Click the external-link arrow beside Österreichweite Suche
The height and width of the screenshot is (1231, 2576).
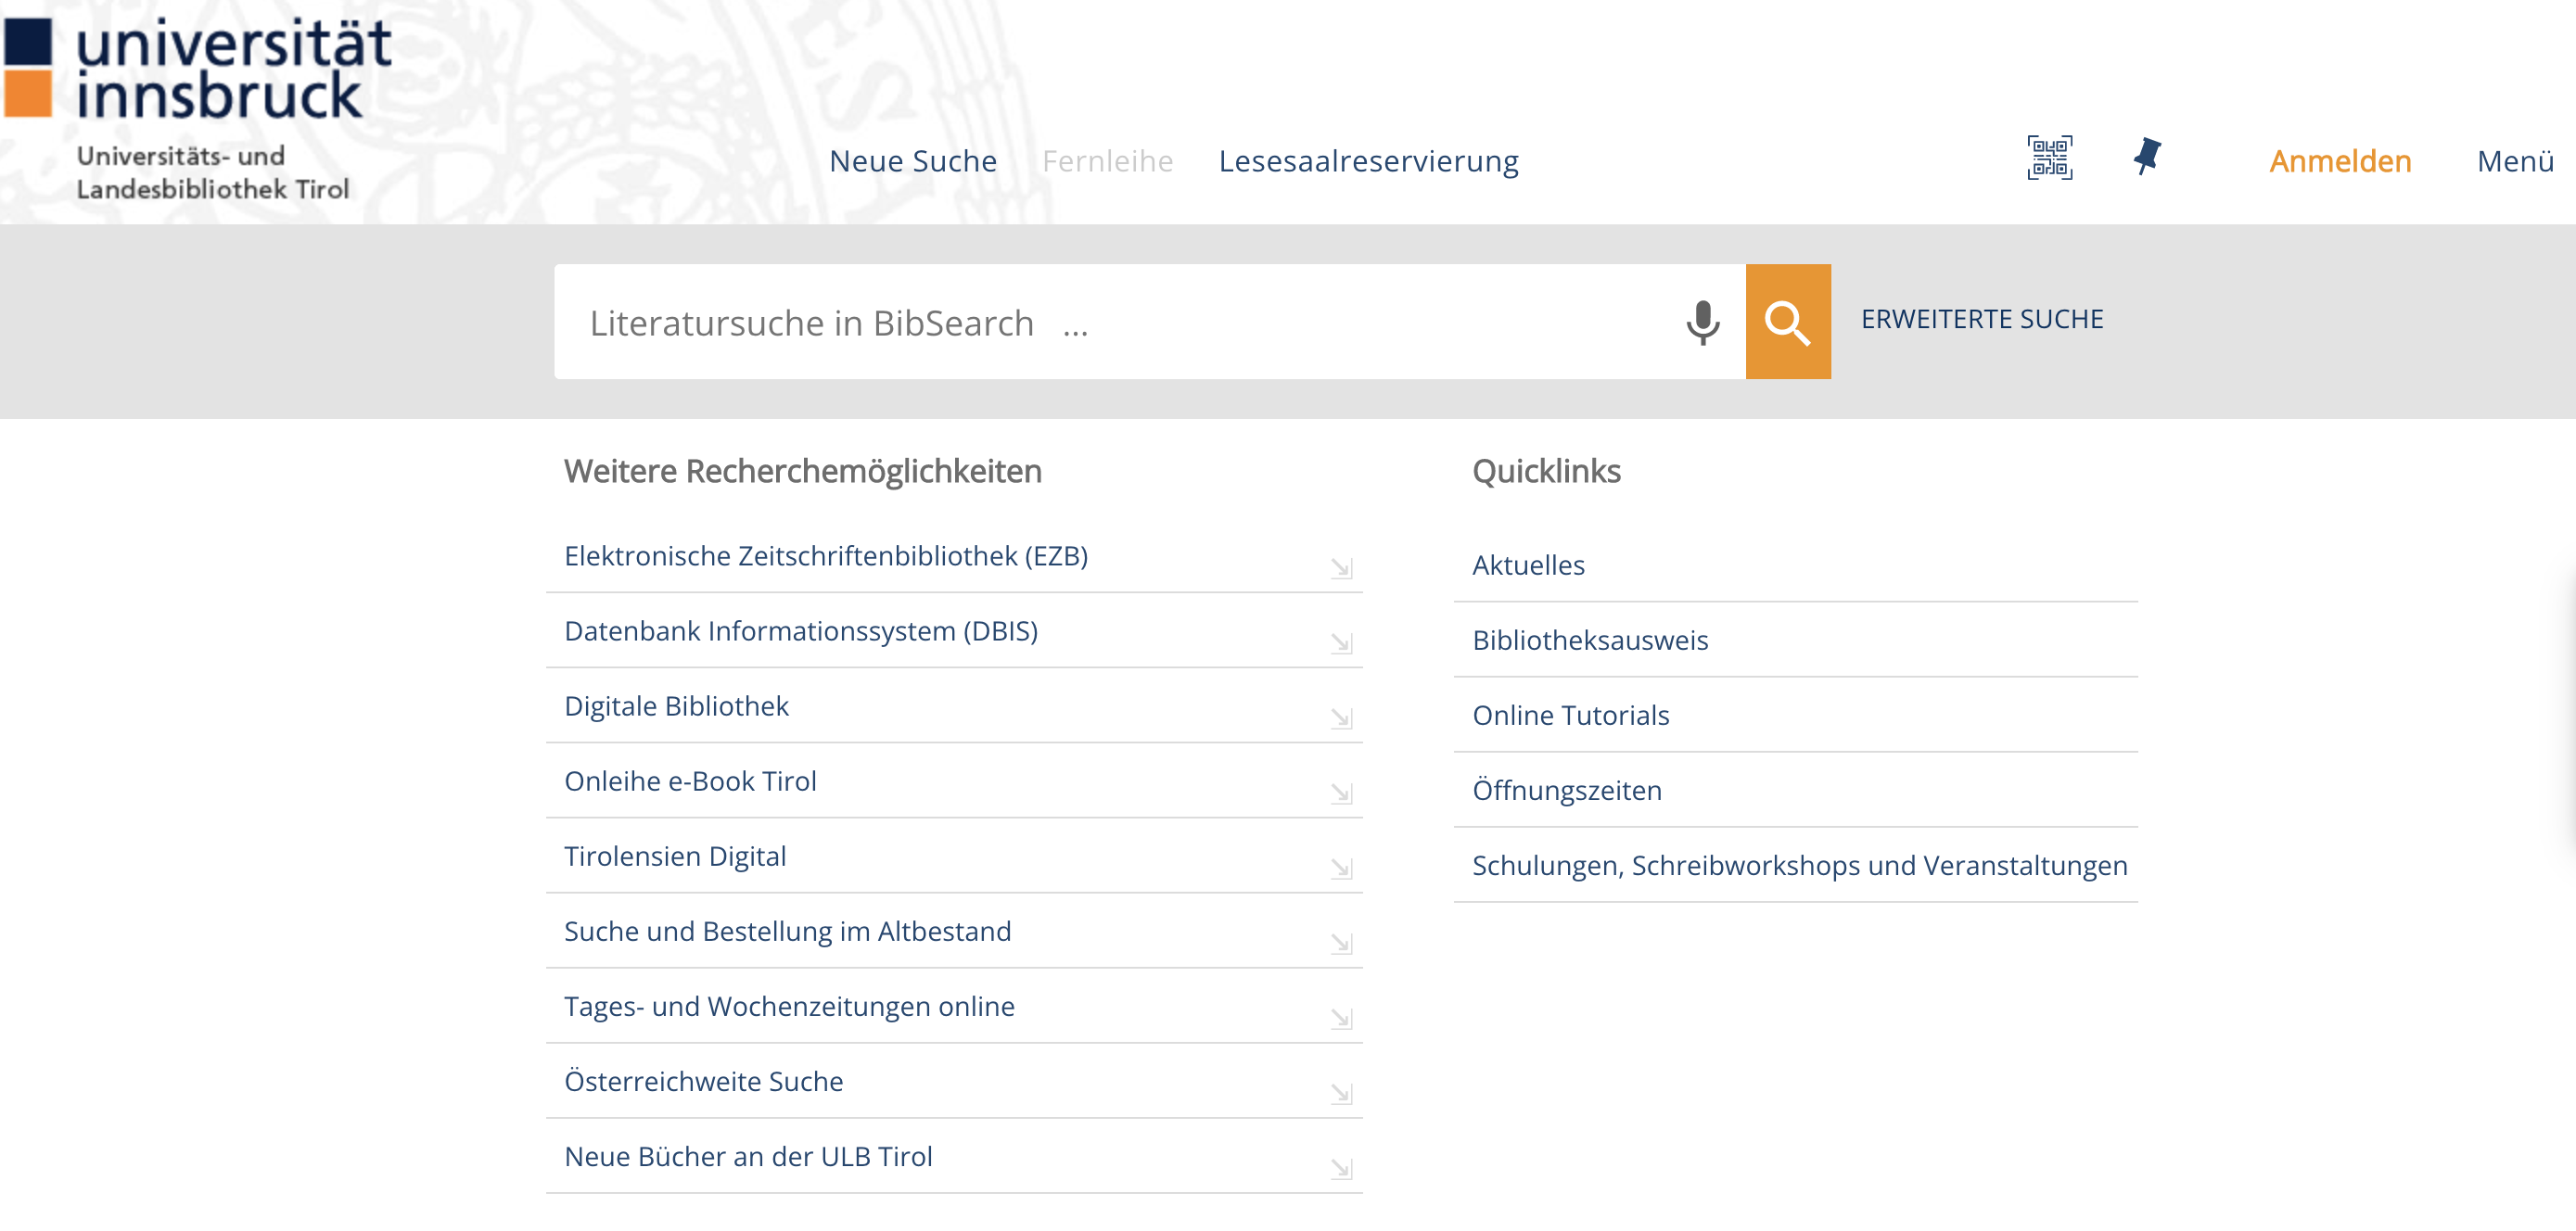pos(1341,1093)
